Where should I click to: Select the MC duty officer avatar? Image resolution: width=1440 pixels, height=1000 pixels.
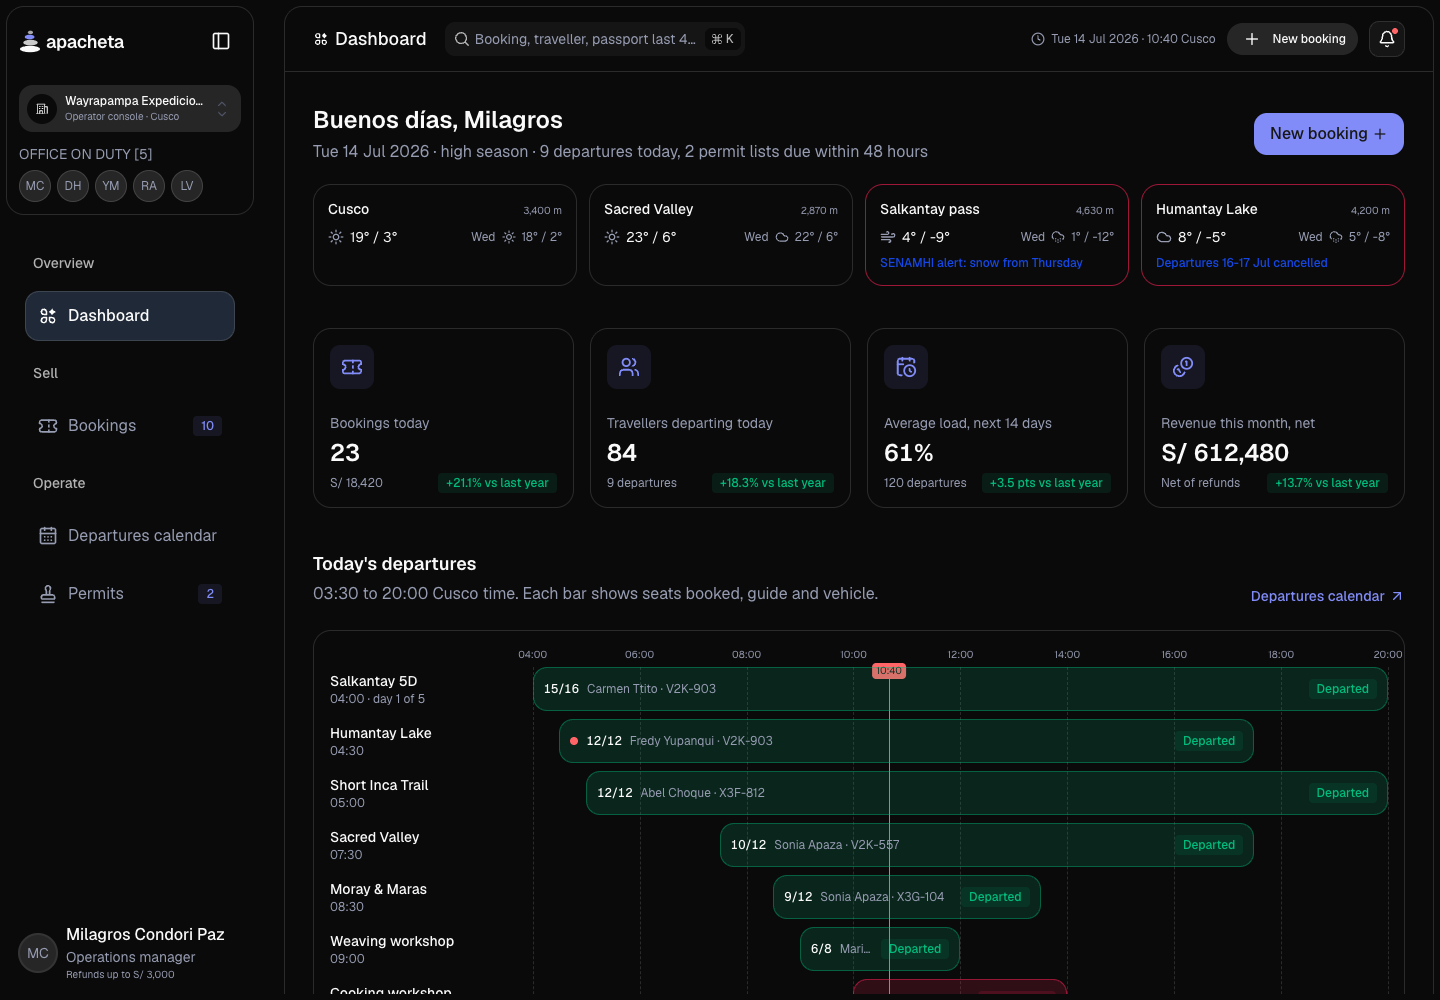35,186
